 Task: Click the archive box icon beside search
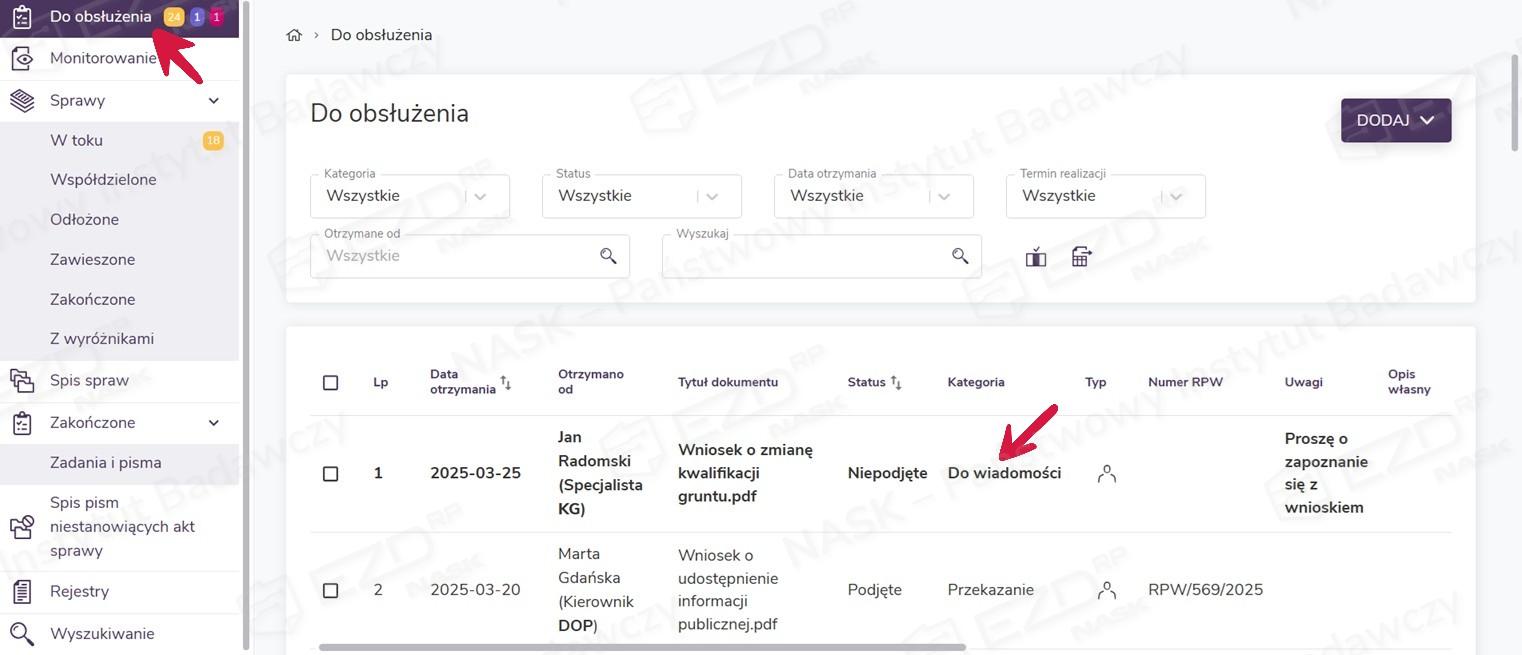tap(1035, 257)
